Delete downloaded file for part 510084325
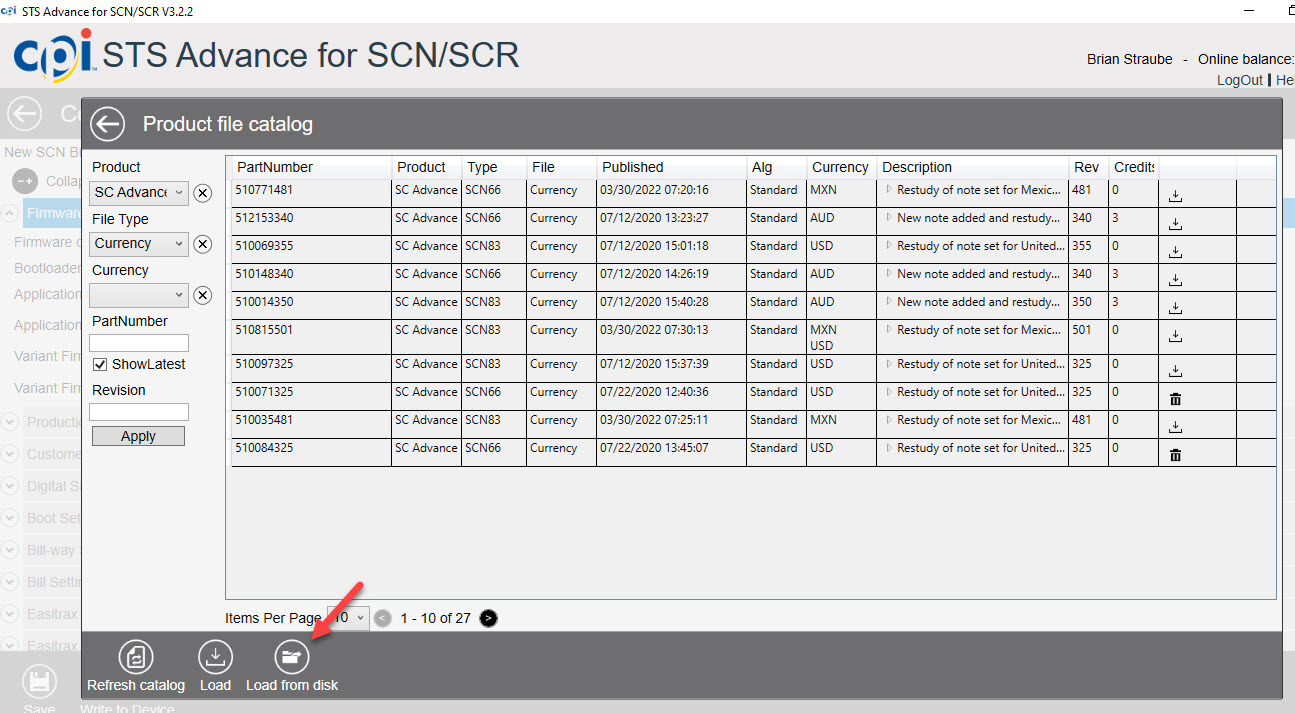The height and width of the screenshot is (713, 1295). pyautogui.click(x=1175, y=455)
